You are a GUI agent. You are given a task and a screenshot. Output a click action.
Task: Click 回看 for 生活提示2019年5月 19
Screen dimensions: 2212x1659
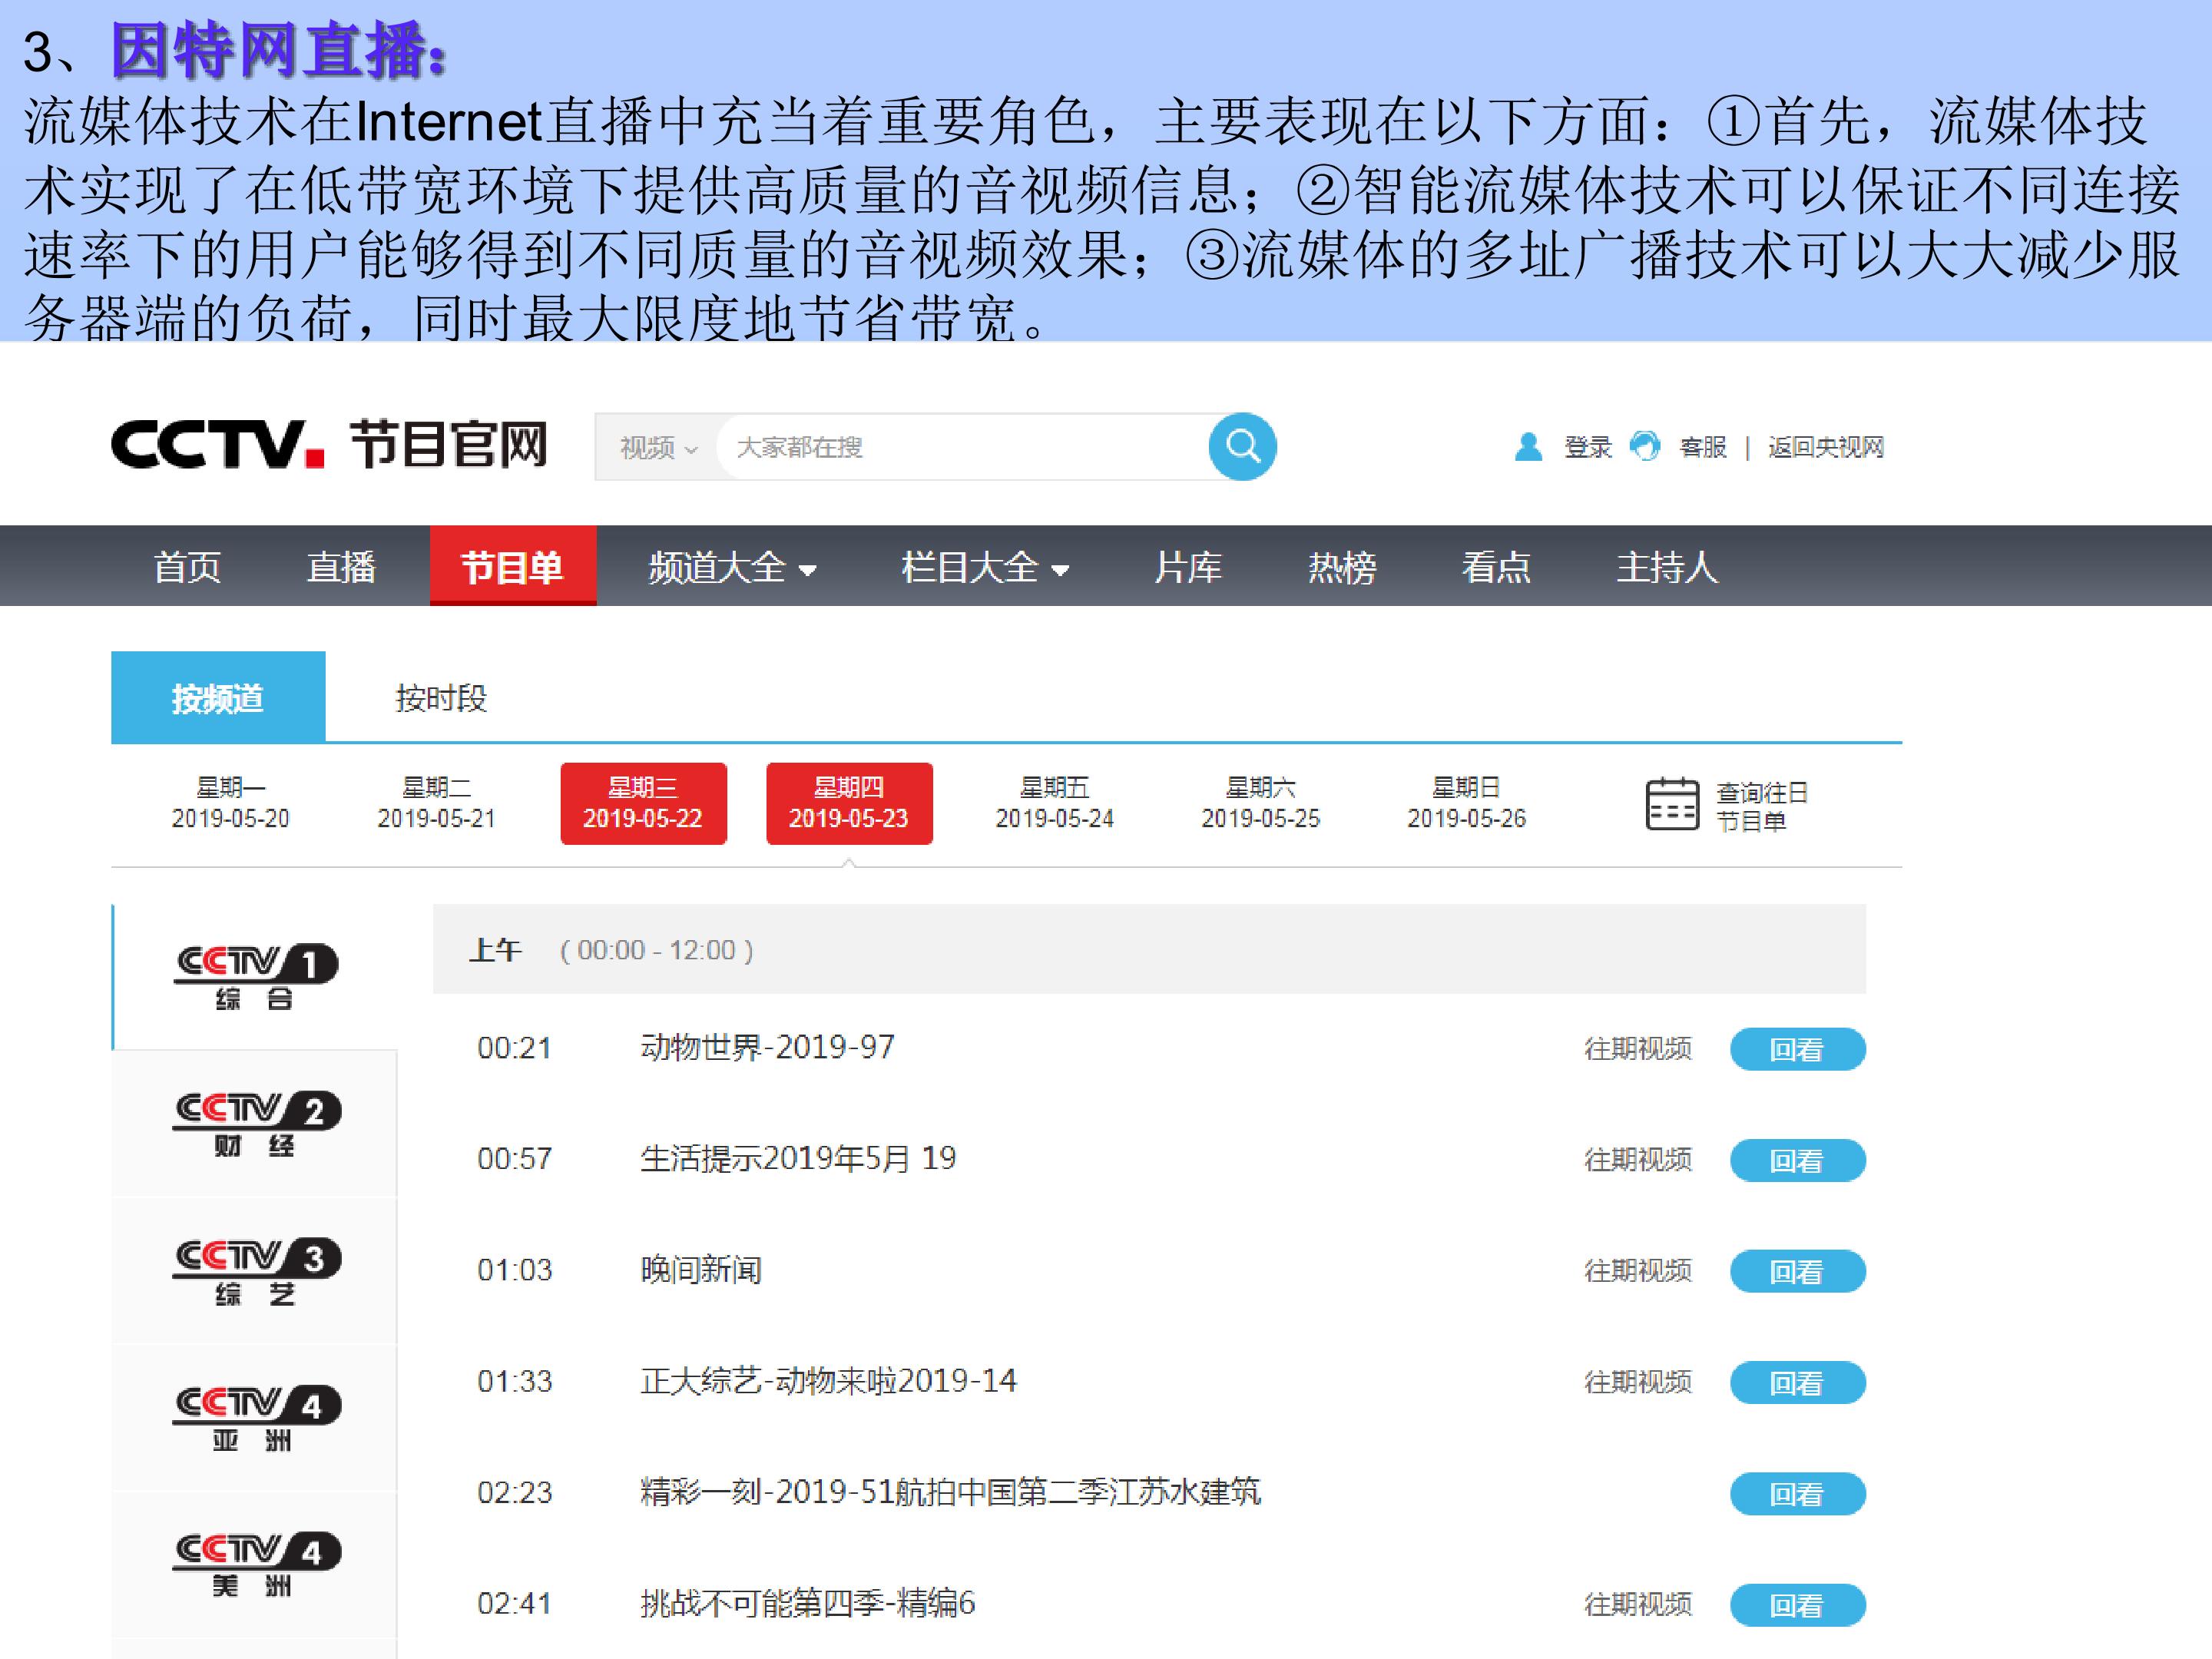1797,1160
